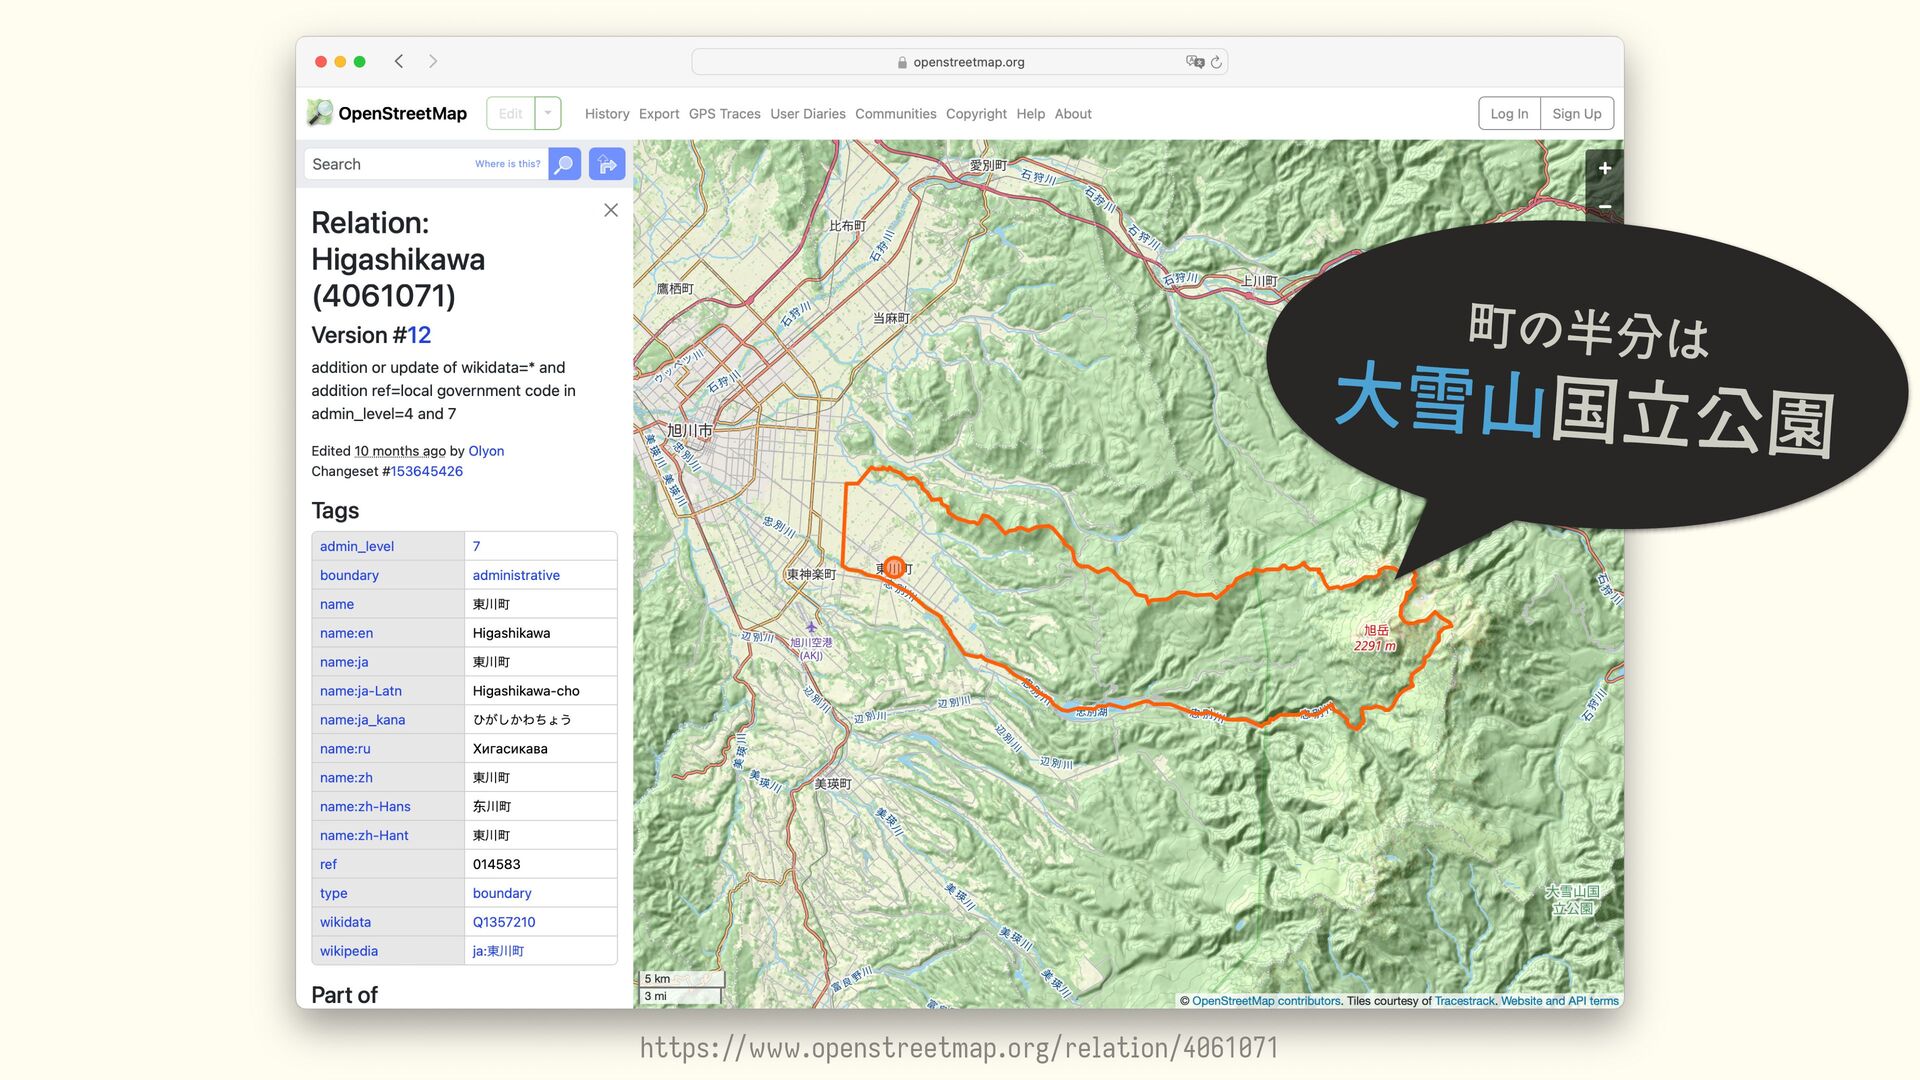Open wikidata Q1357210 link
The image size is (1920, 1080).
click(x=503, y=922)
